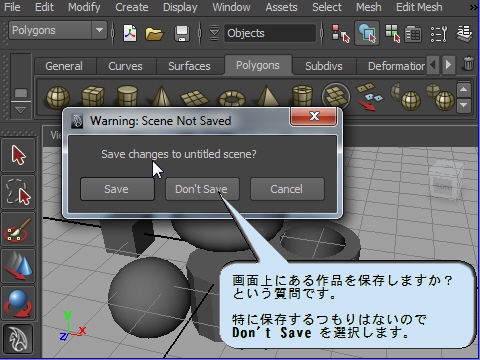Create a polygon plane from shelf

point(195,98)
